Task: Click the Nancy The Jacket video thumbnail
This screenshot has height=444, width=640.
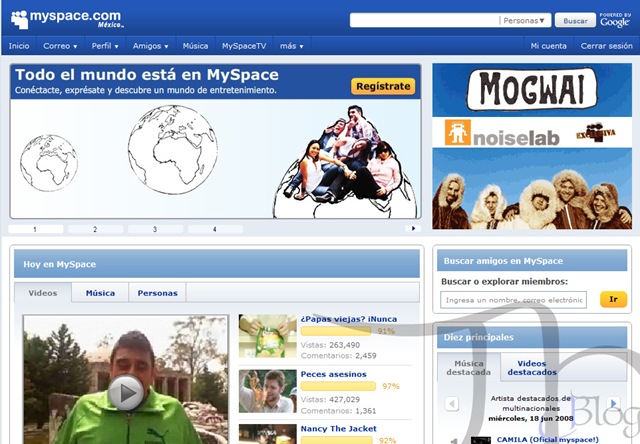Action: point(268,434)
